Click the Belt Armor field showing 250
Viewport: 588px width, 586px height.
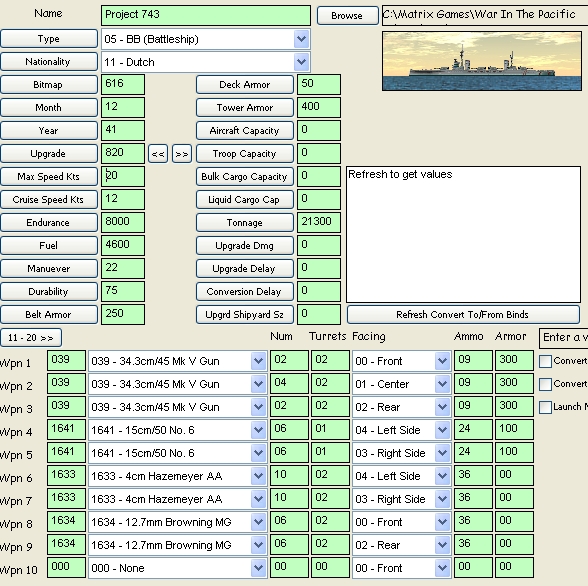coord(123,315)
